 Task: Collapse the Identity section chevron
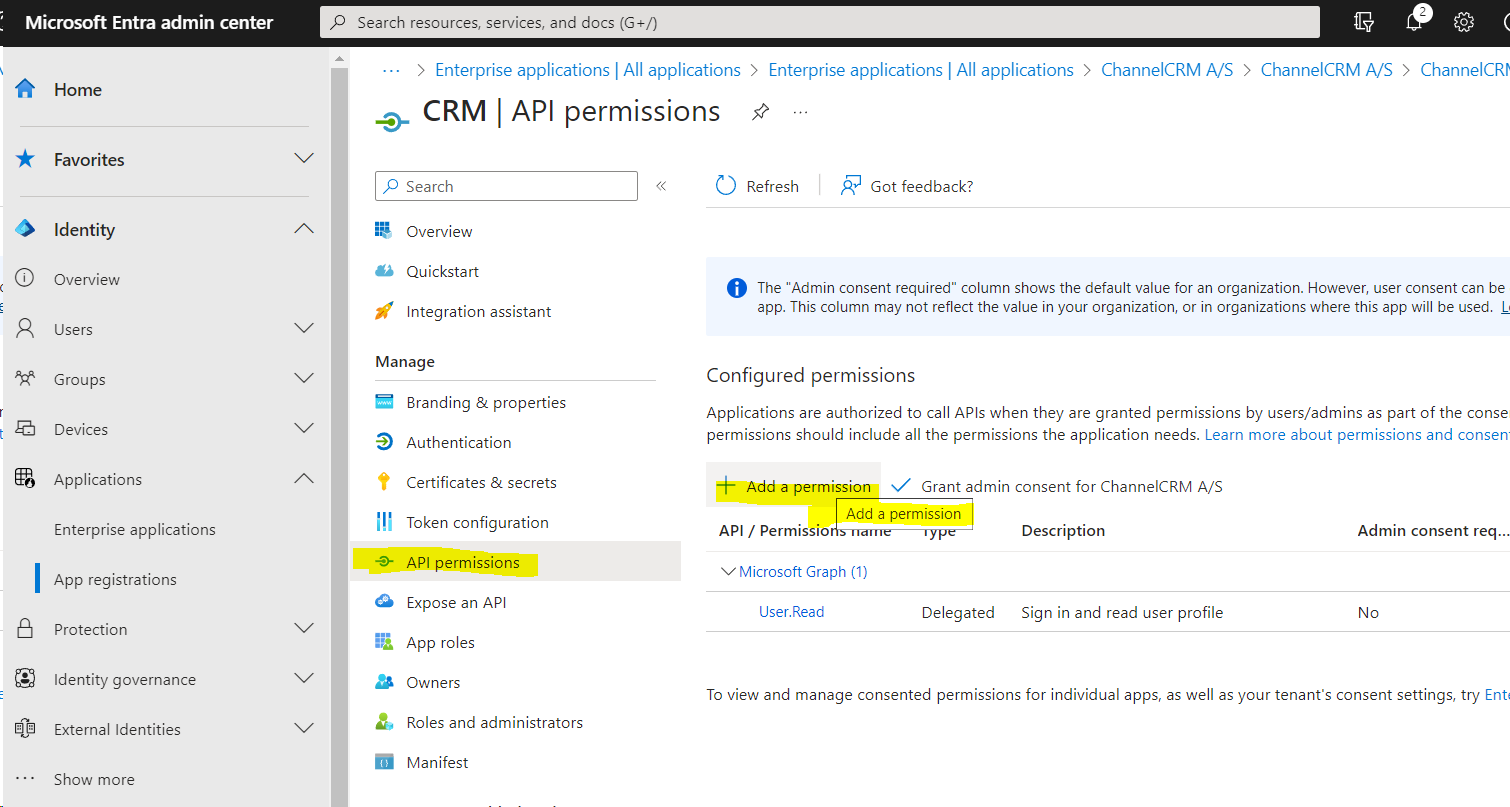304,229
